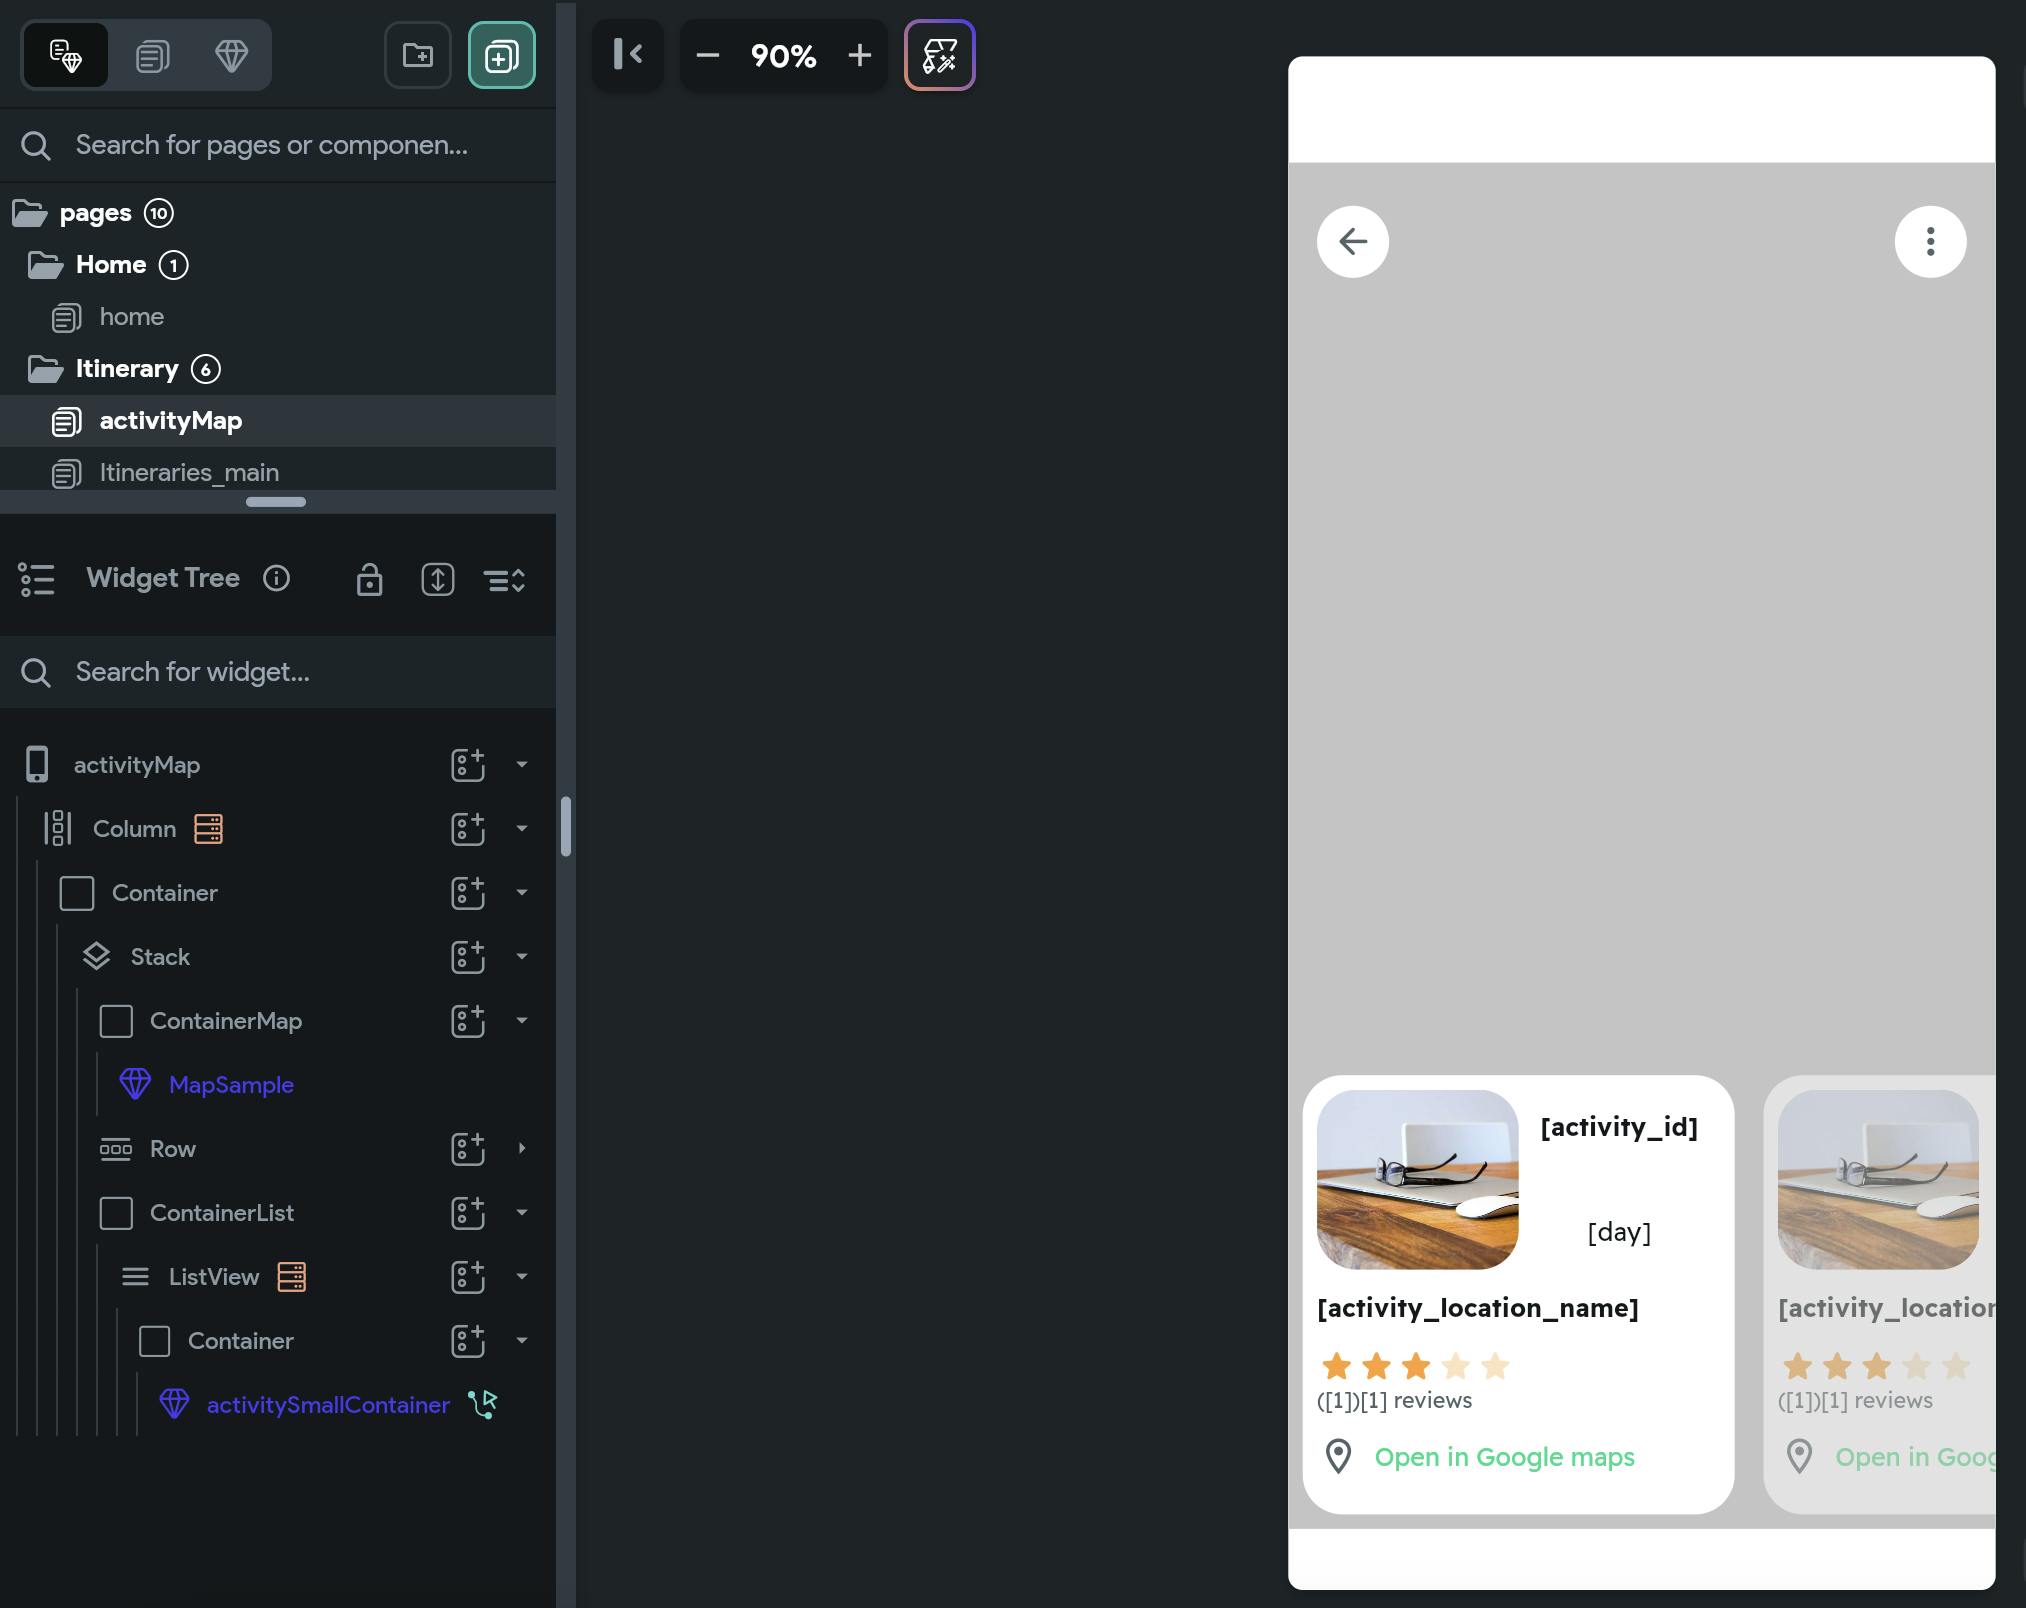Click add widget icon beside Stack
2026x1608 pixels.
[467, 957]
